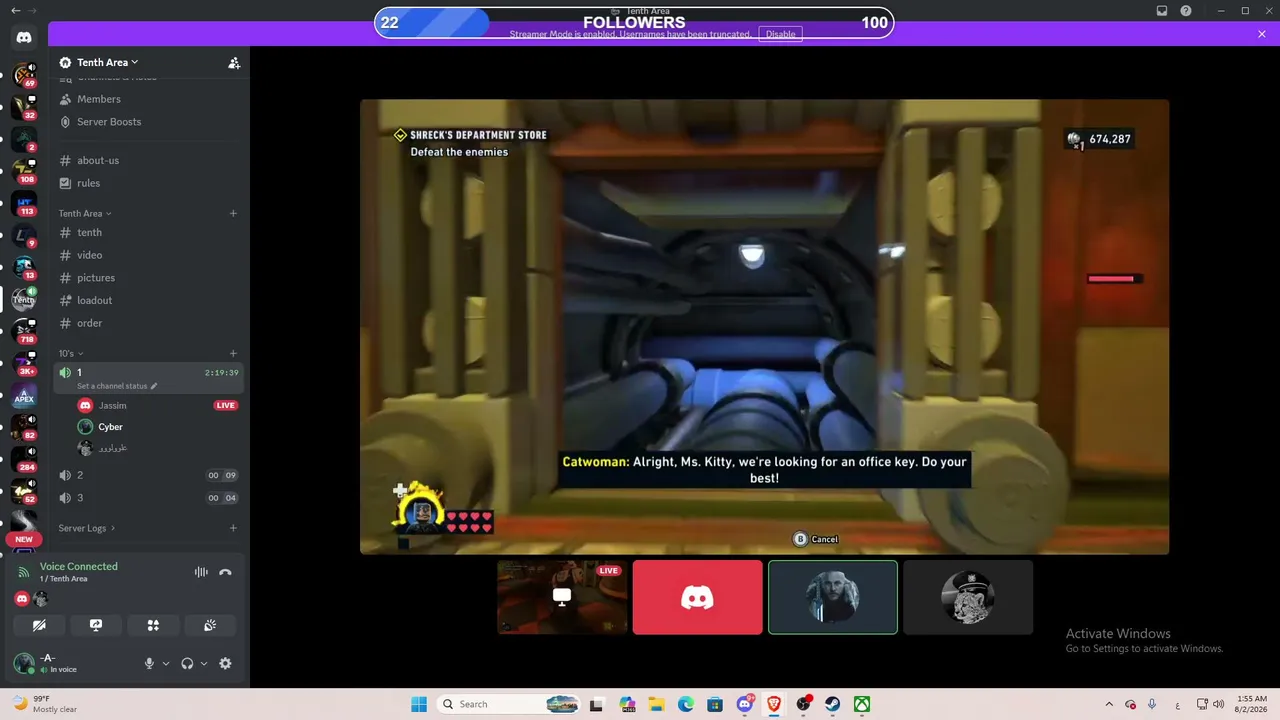This screenshot has height=720, width=1280.
Task: Open microphone input options arrow
Action: tap(166, 663)
